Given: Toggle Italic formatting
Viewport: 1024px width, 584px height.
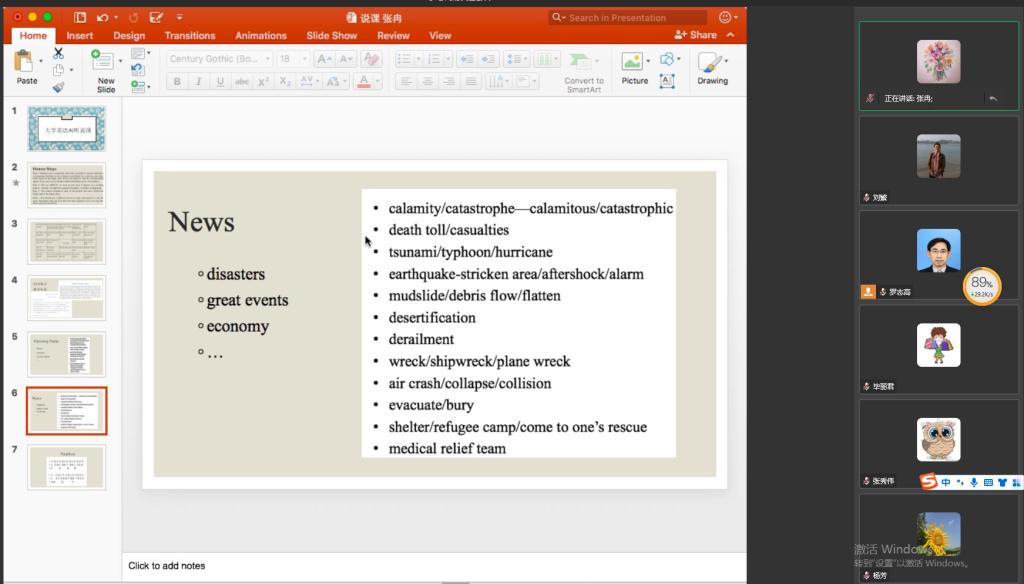Looking at the screenshot, I should point(198,81).
